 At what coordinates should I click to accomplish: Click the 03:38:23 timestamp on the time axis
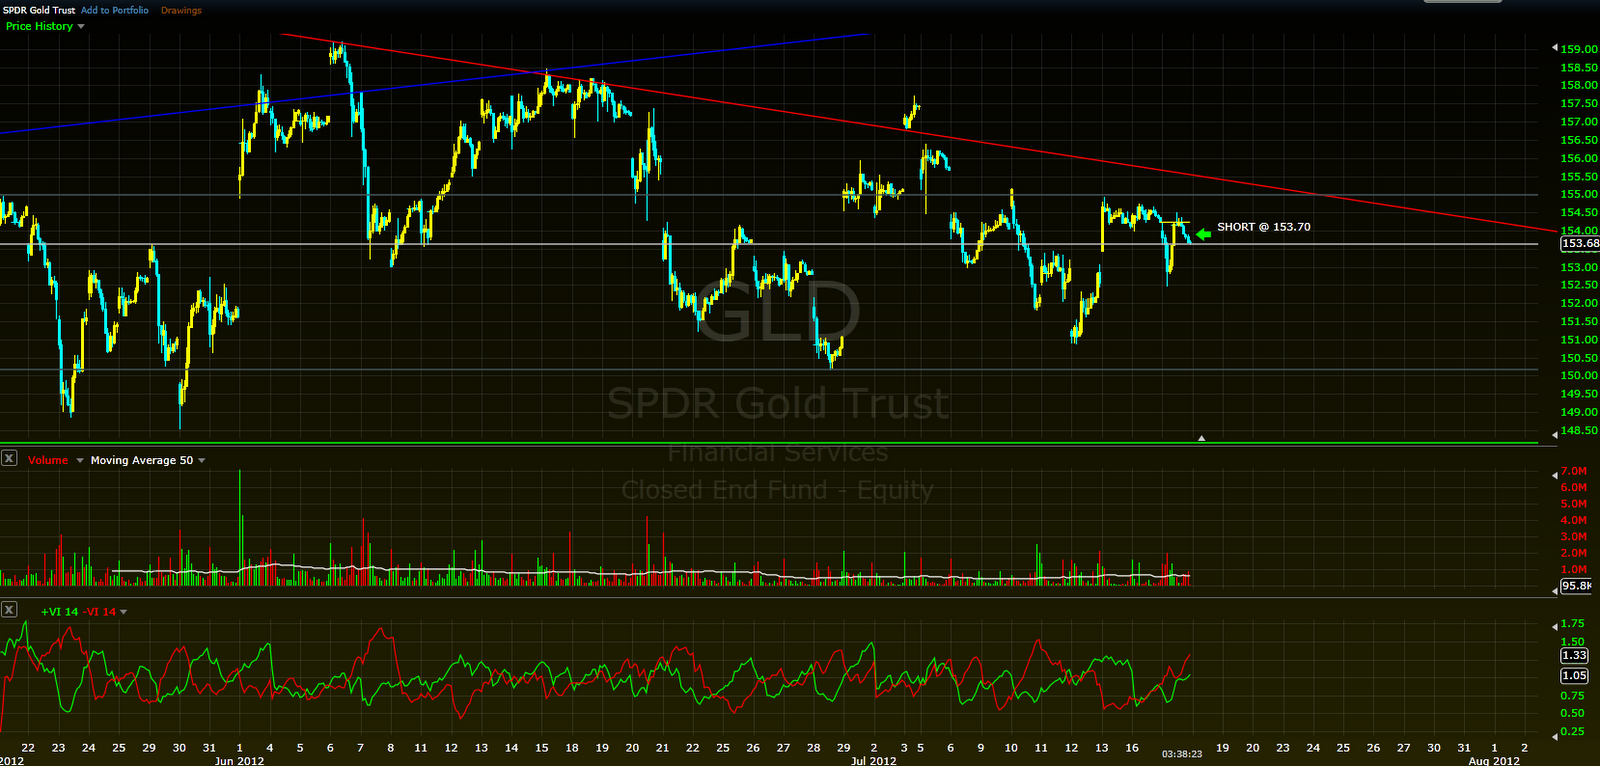click(1182, 754)
